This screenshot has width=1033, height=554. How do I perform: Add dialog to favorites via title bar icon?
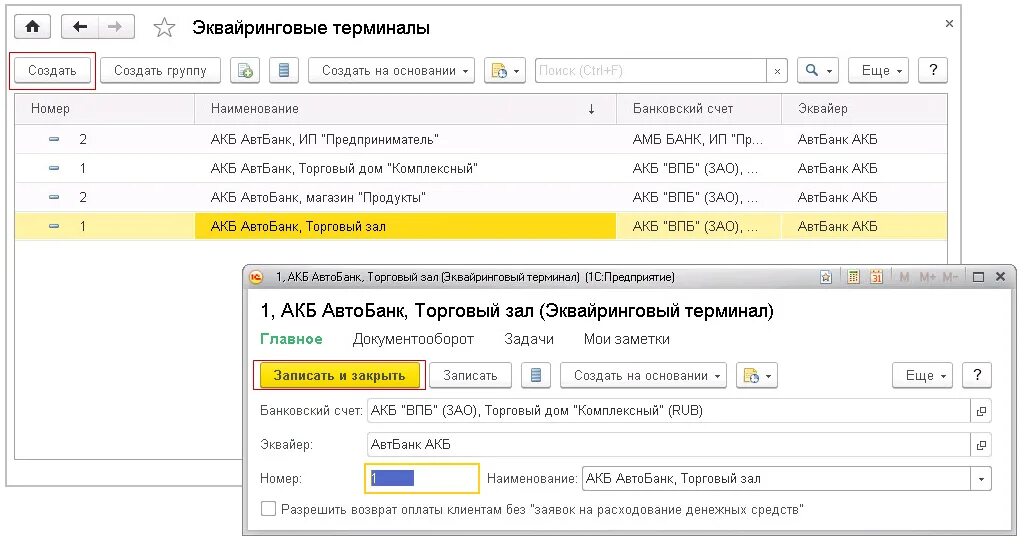[x=825, y=277]
